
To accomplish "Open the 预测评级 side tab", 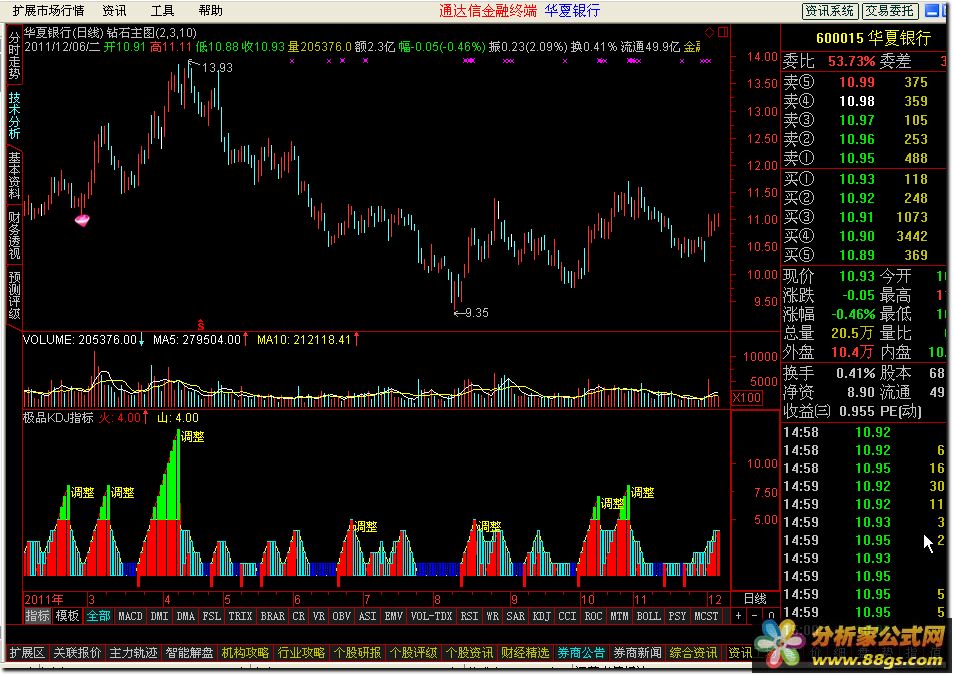I will (14, 295).
